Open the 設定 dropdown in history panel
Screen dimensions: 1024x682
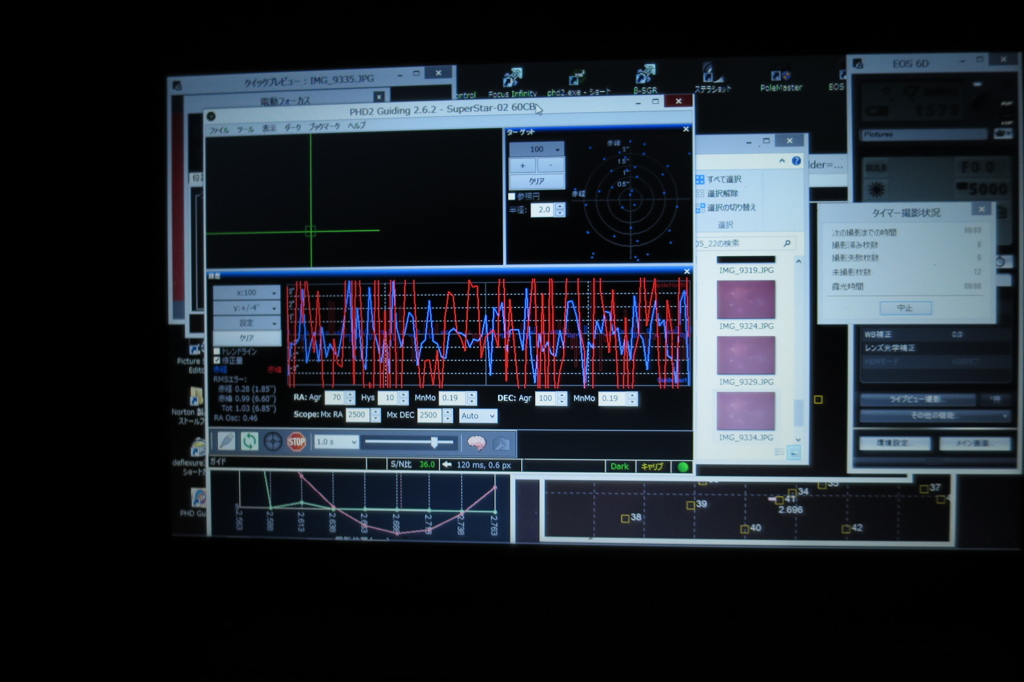pos(247,323)
